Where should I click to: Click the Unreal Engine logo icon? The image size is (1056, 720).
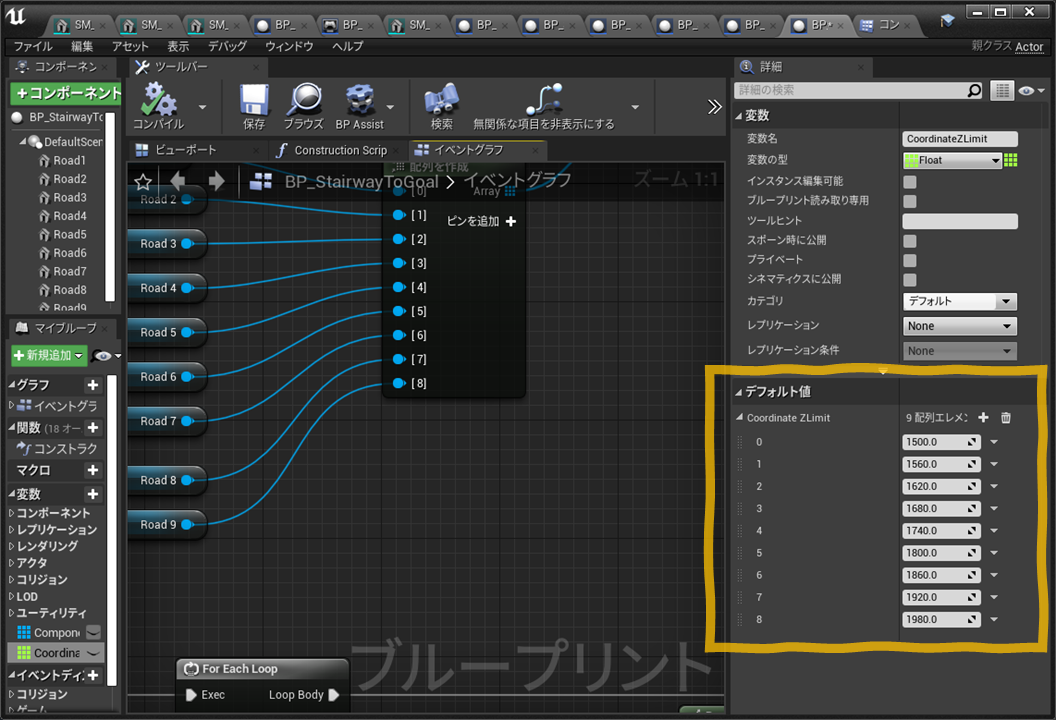click(16, 18)
